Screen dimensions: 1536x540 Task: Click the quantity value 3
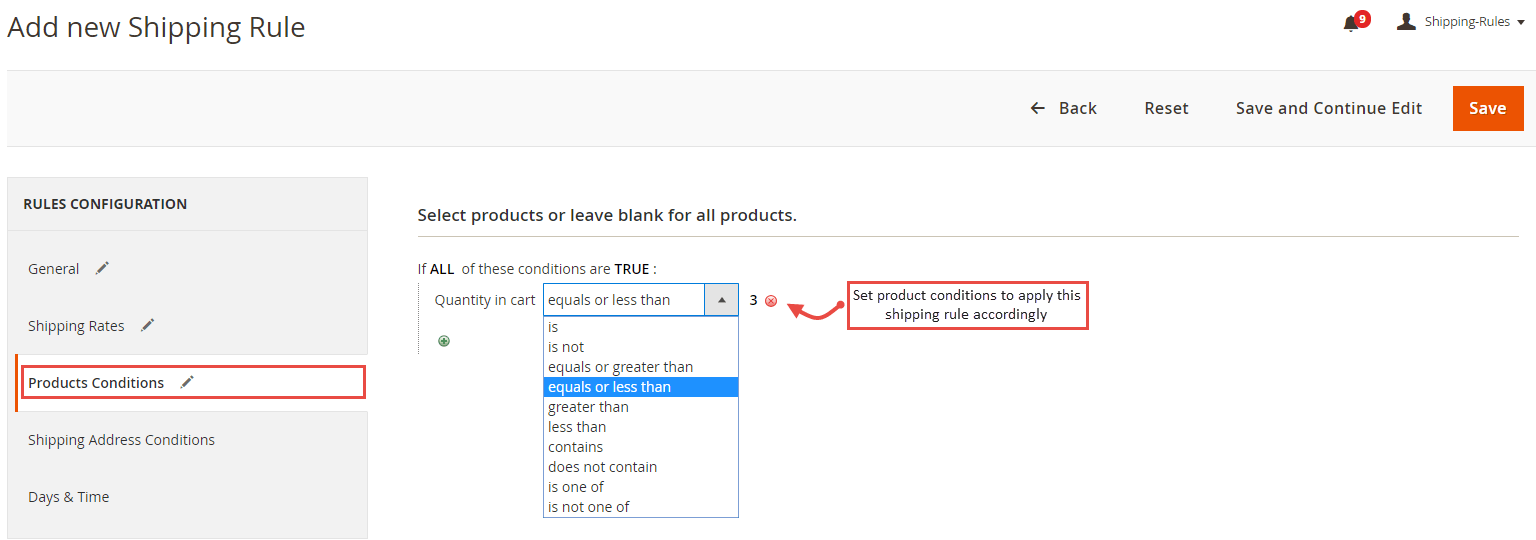753,300
